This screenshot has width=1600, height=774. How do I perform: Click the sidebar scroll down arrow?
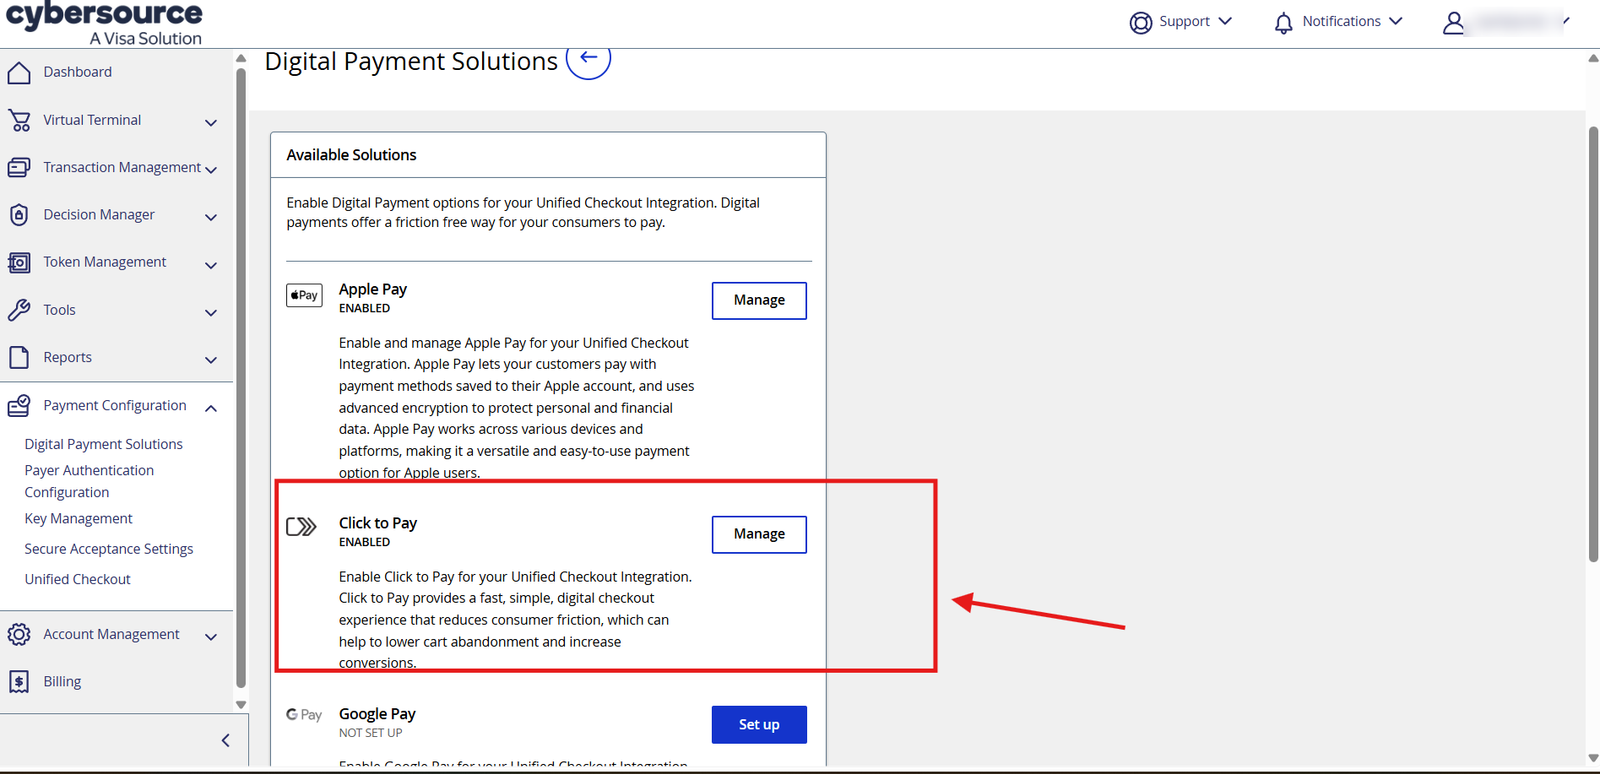click(x=241, y=704)
